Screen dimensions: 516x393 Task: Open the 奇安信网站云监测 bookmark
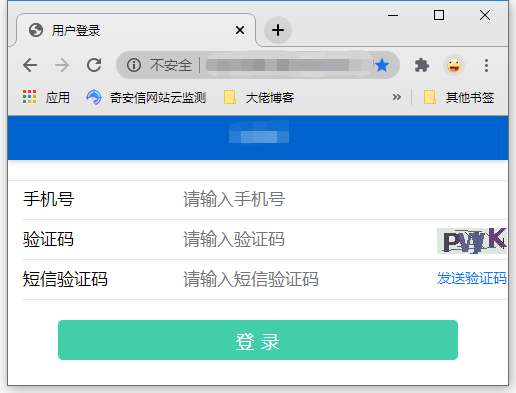click(x=146, y=97)
